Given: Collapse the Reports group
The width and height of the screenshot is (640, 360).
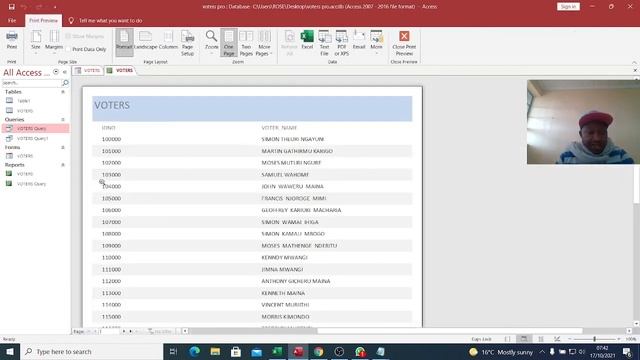Looking at the screenshot, I should [63, 165].
